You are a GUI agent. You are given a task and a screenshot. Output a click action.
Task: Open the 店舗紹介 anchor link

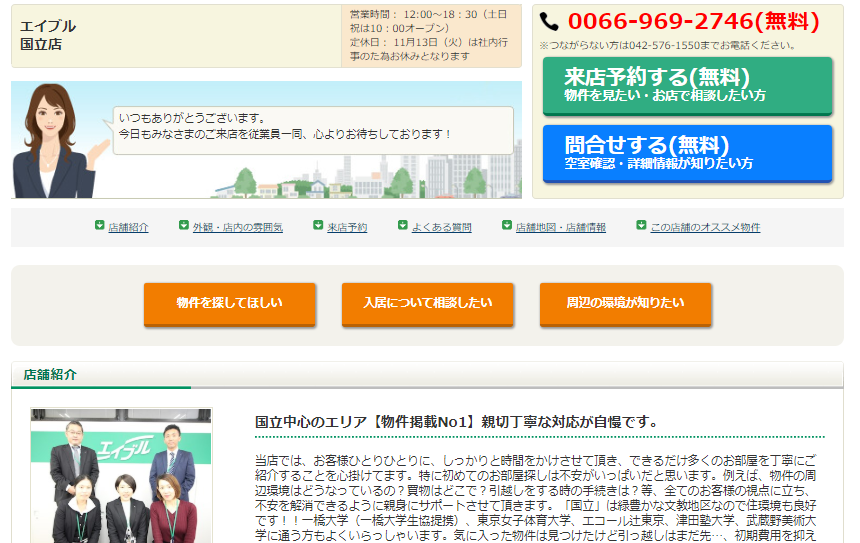(128, 228)
